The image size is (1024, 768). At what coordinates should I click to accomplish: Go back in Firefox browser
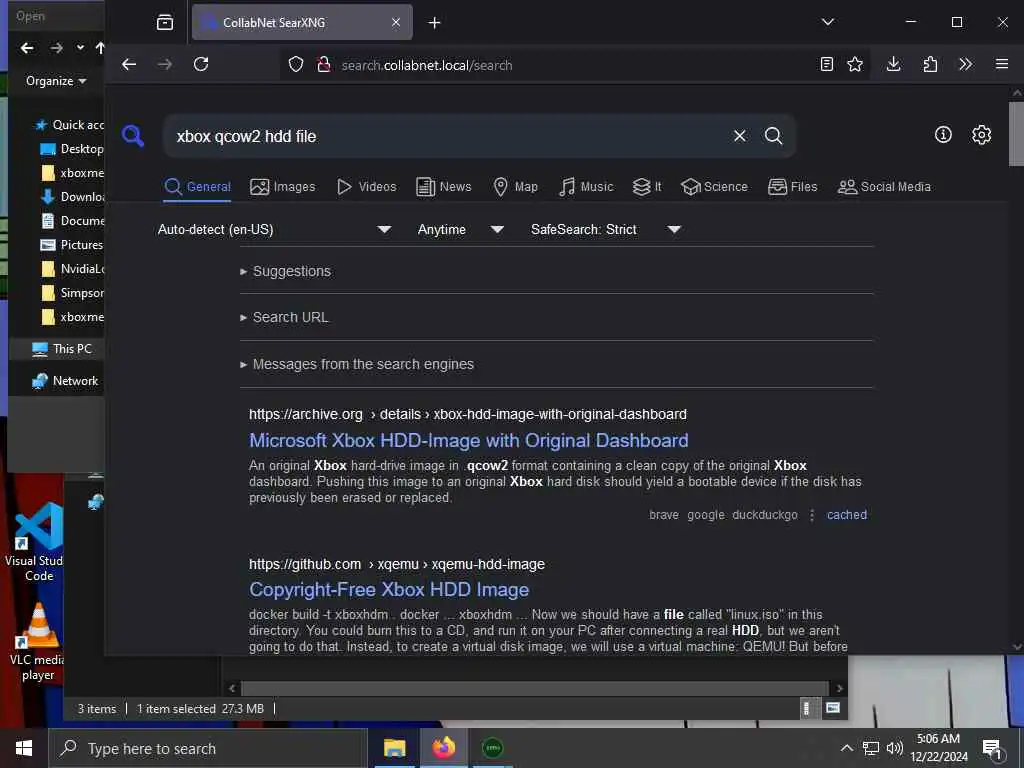(129, 64)
